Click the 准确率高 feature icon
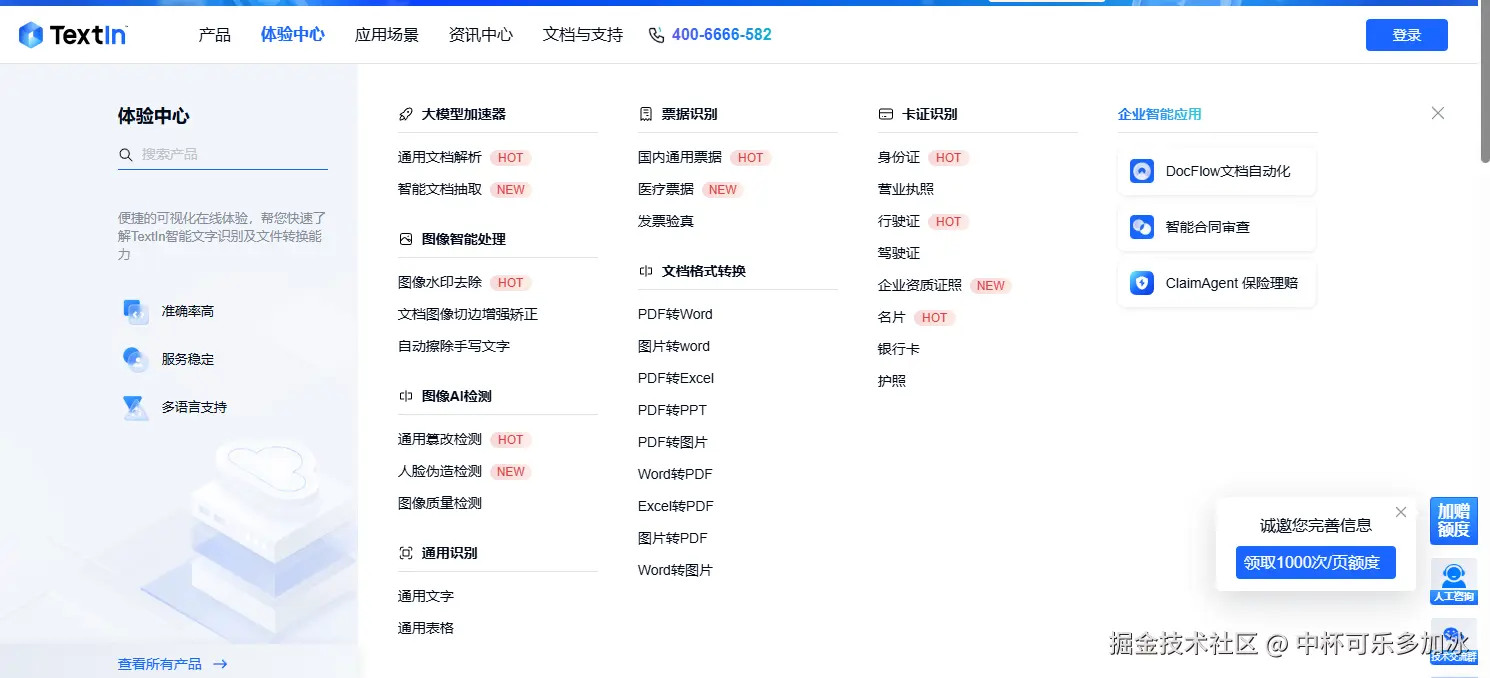The width and height of the screenshot is (1490, 678). (135, 311)
